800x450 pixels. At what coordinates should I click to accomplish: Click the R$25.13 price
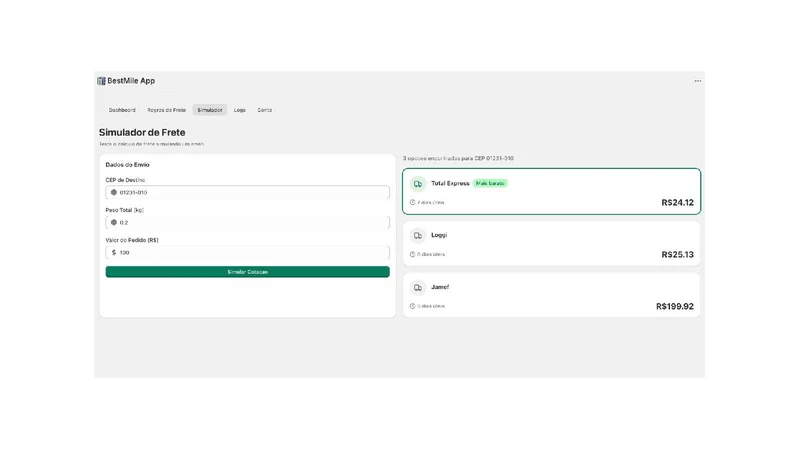[678, 255]
